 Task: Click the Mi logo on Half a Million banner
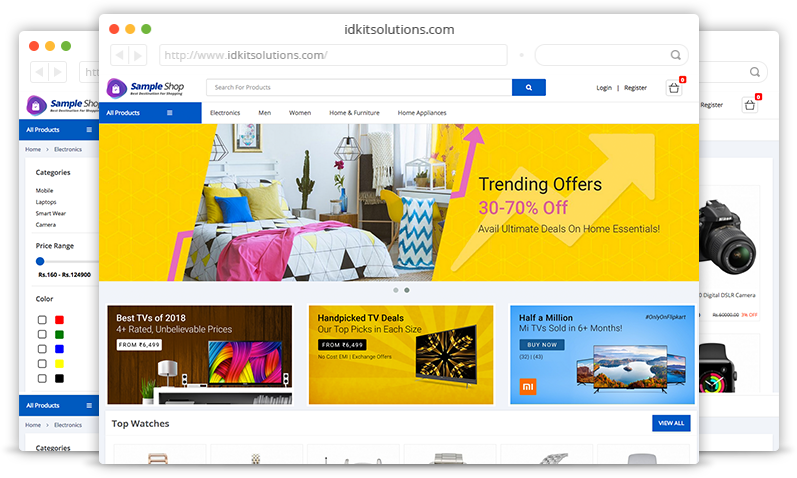(528, 386)
